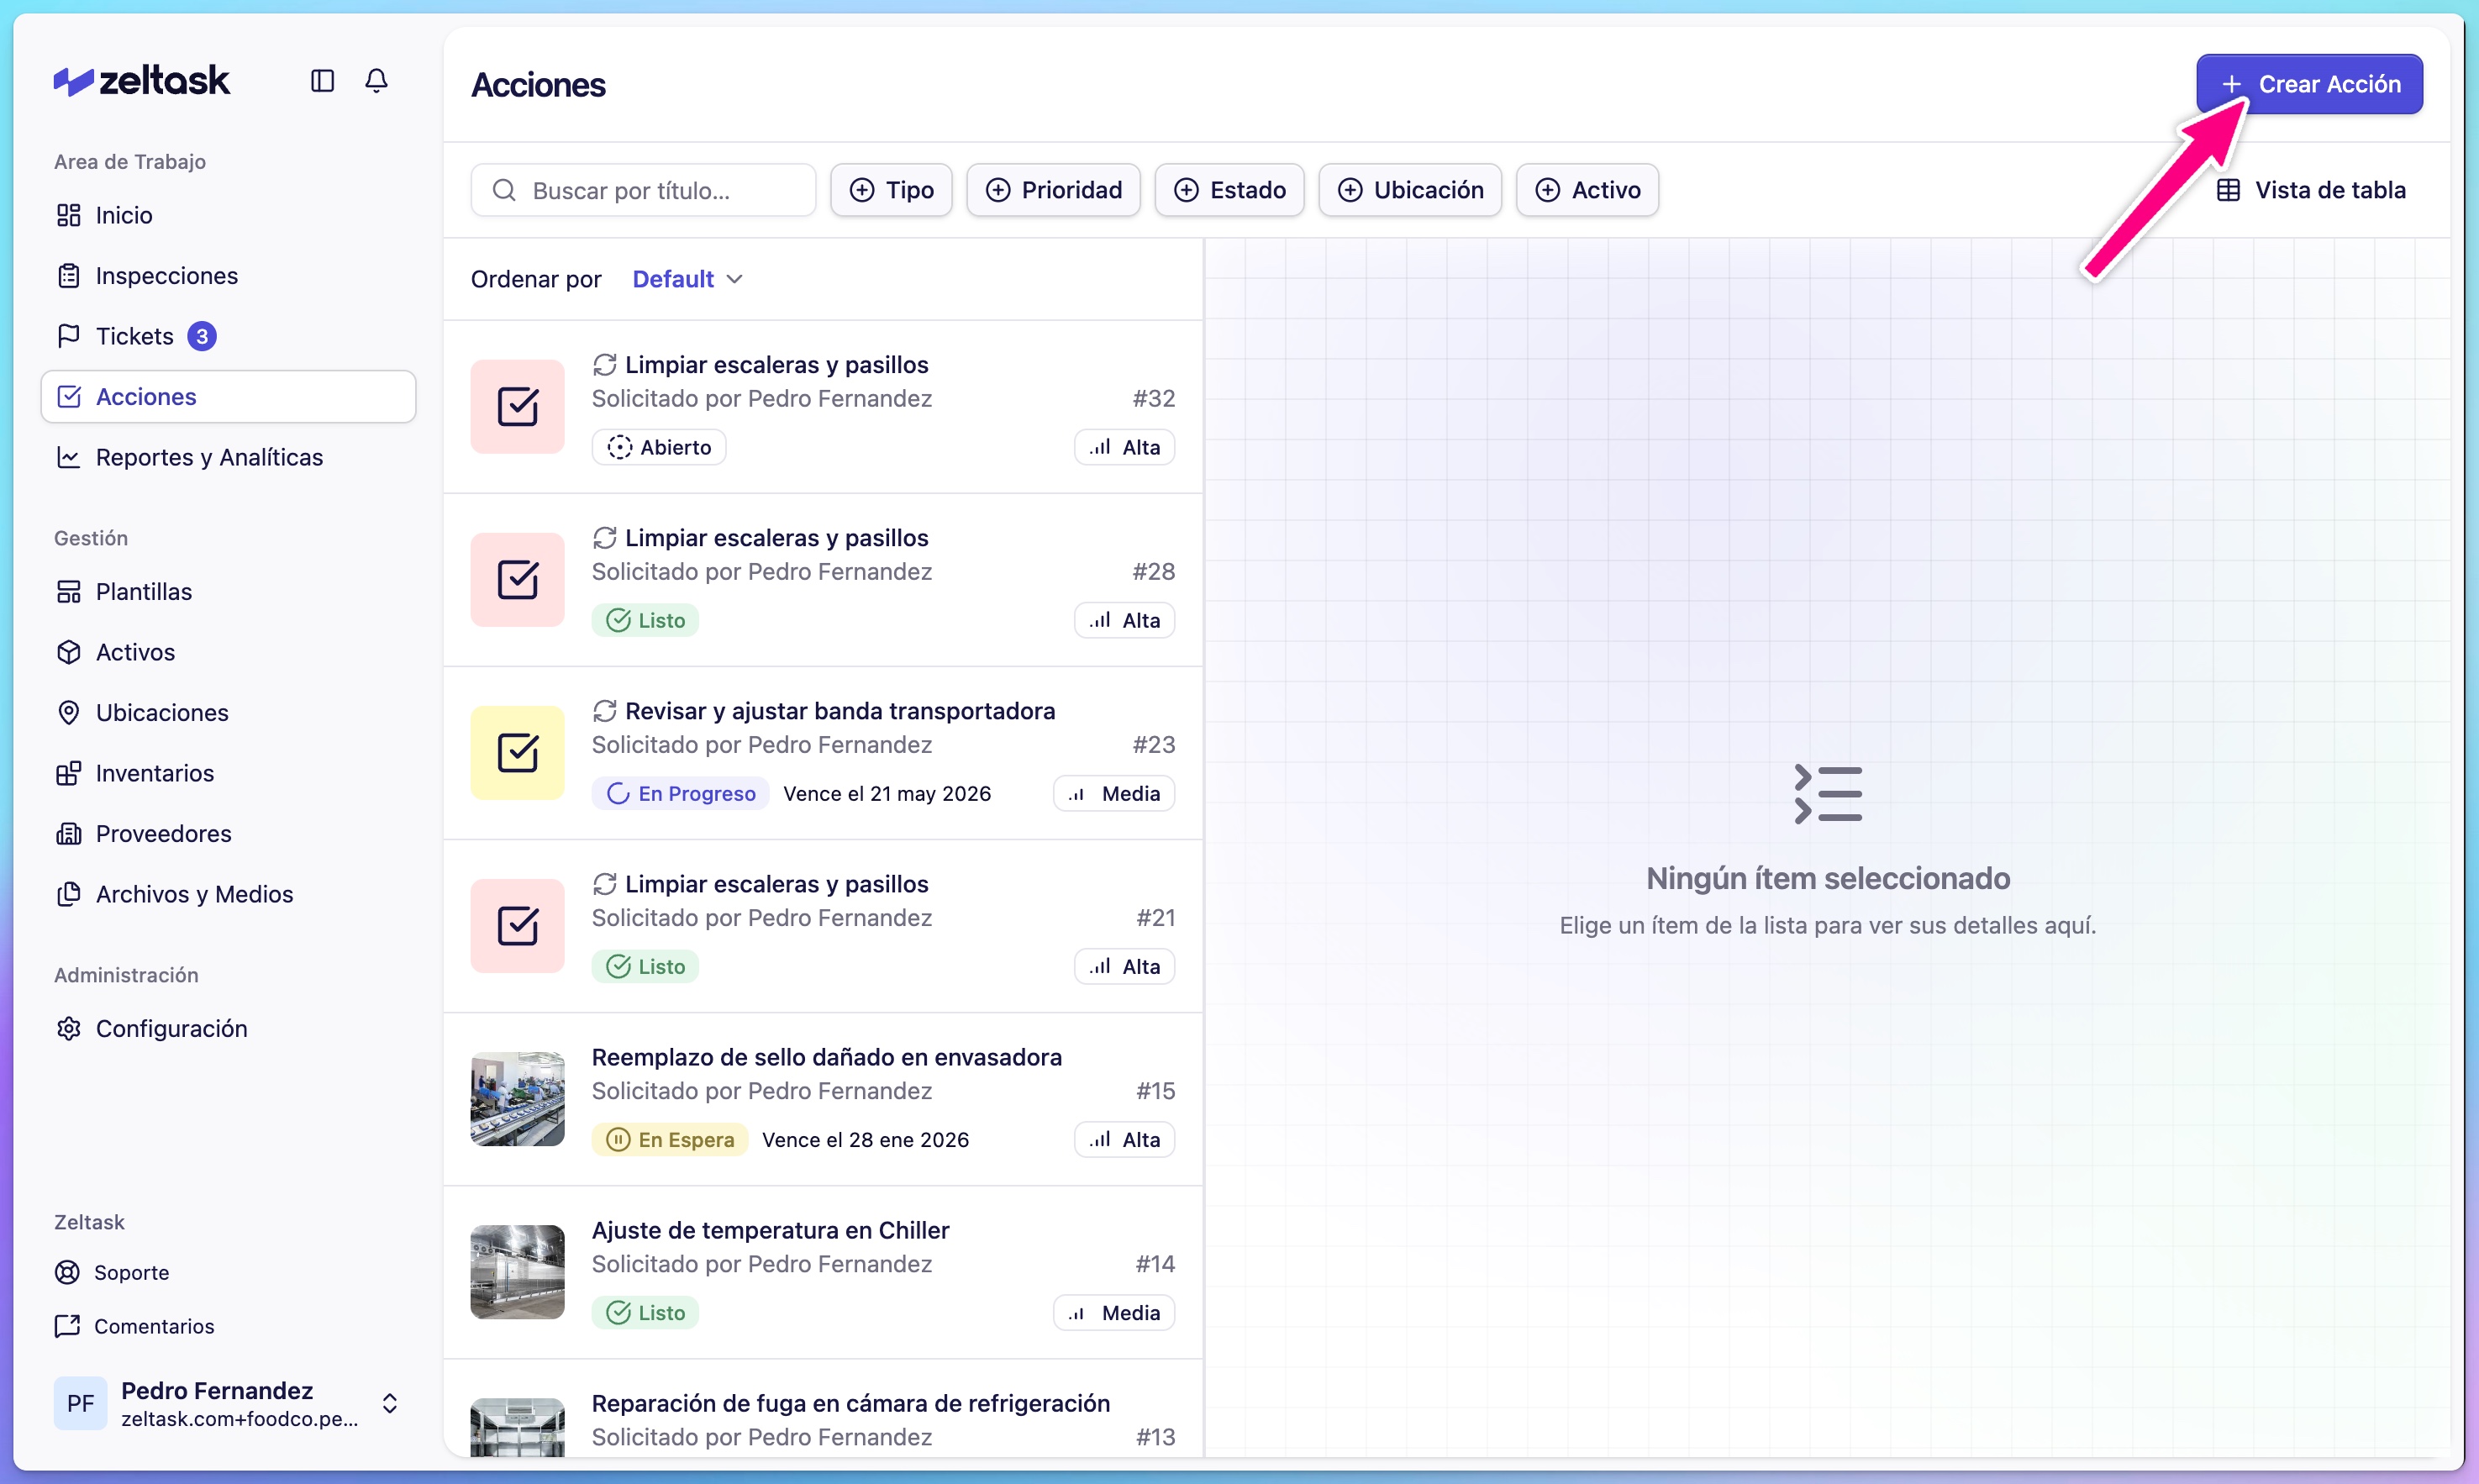
Task: Open the notifications bell icon
Action: pos(376,80)
